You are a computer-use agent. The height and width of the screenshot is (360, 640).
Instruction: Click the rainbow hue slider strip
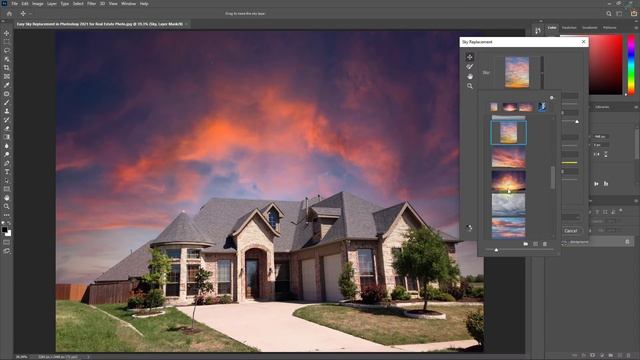[631, 65]
